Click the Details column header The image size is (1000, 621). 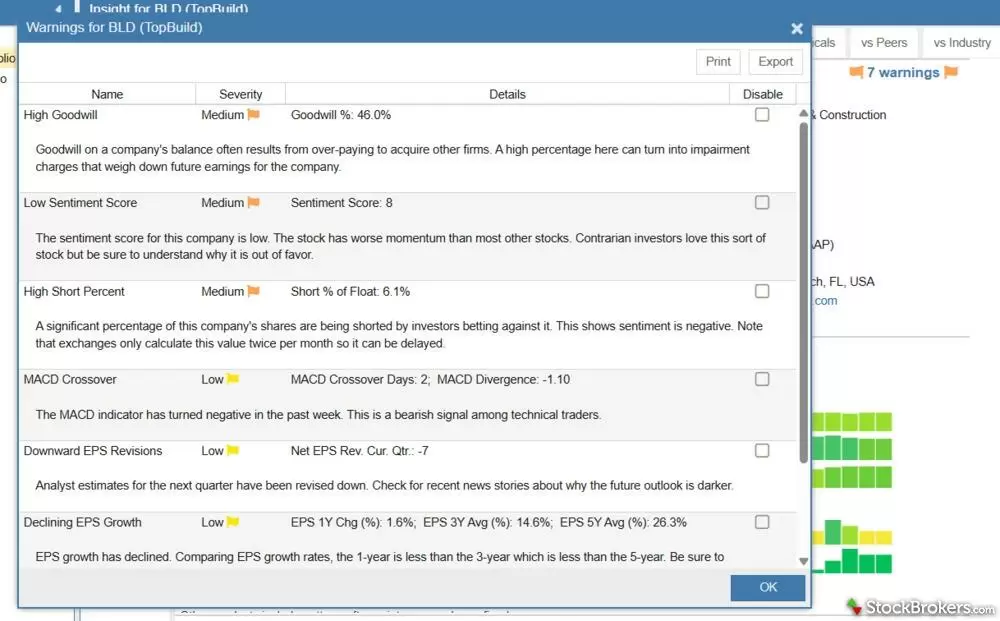point(507,94)
